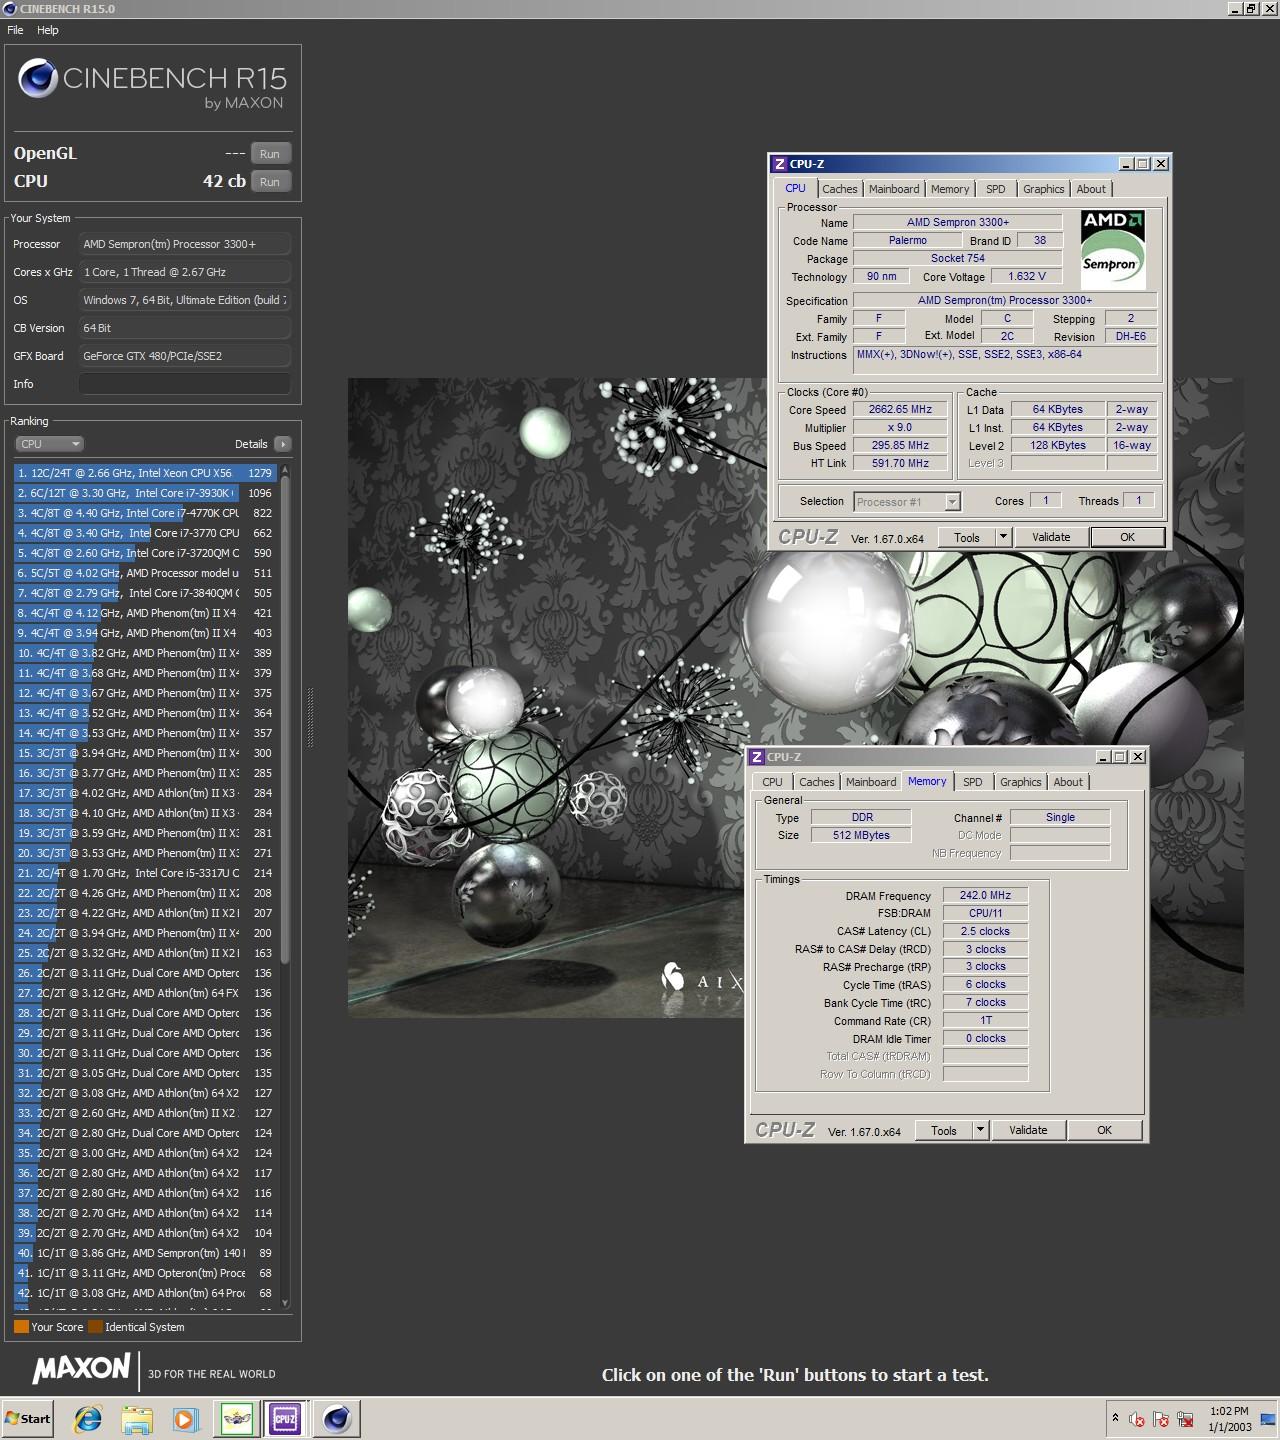This screenshot has width=1280, height=1440.
Task: Open the Start menu
Action: [28, 1418]
